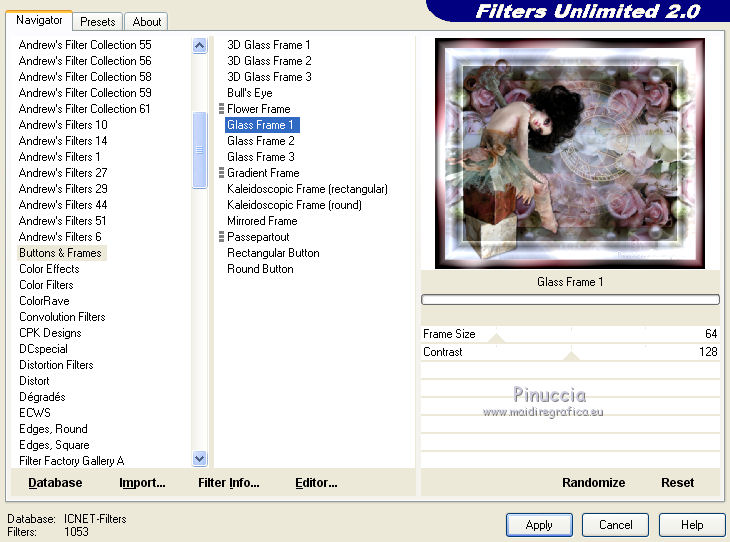
Task: Select Andrew's Filter Collection 58
Action: coord(85,77)
